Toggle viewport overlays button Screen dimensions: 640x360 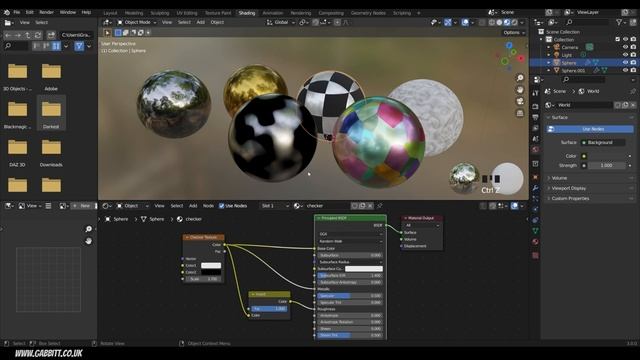click(x=465, y=22)
